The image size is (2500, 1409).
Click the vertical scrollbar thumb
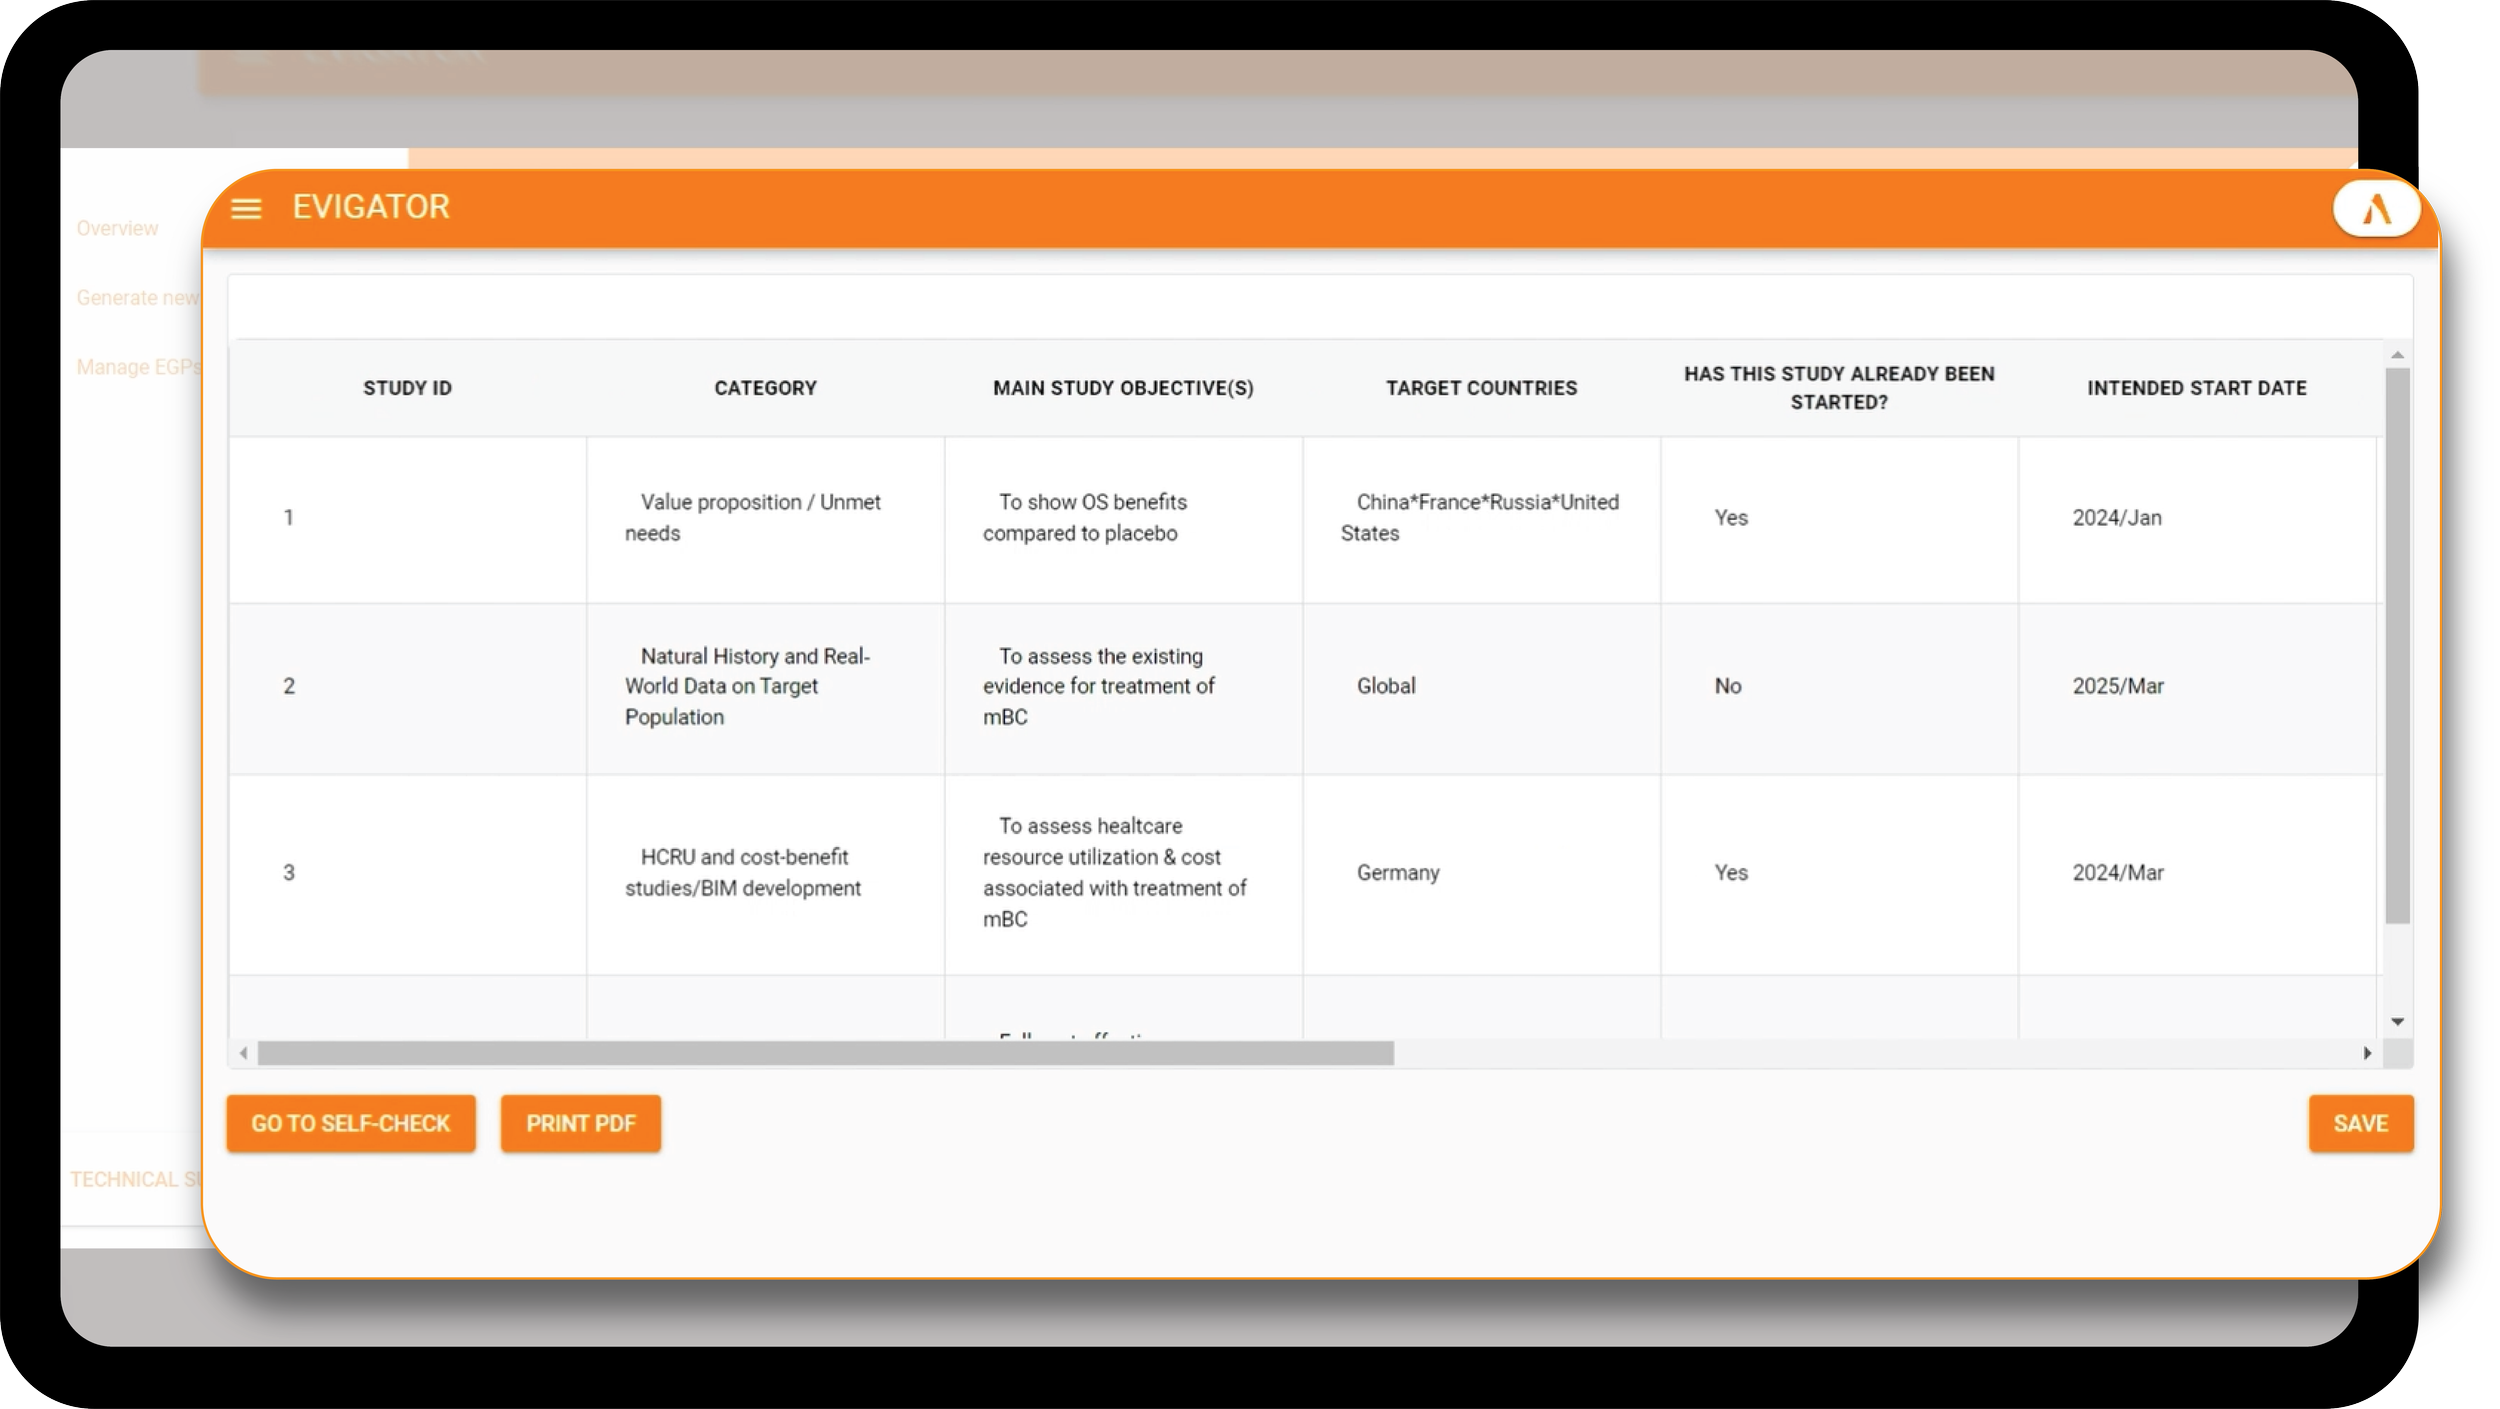[x=2397, y=645]
